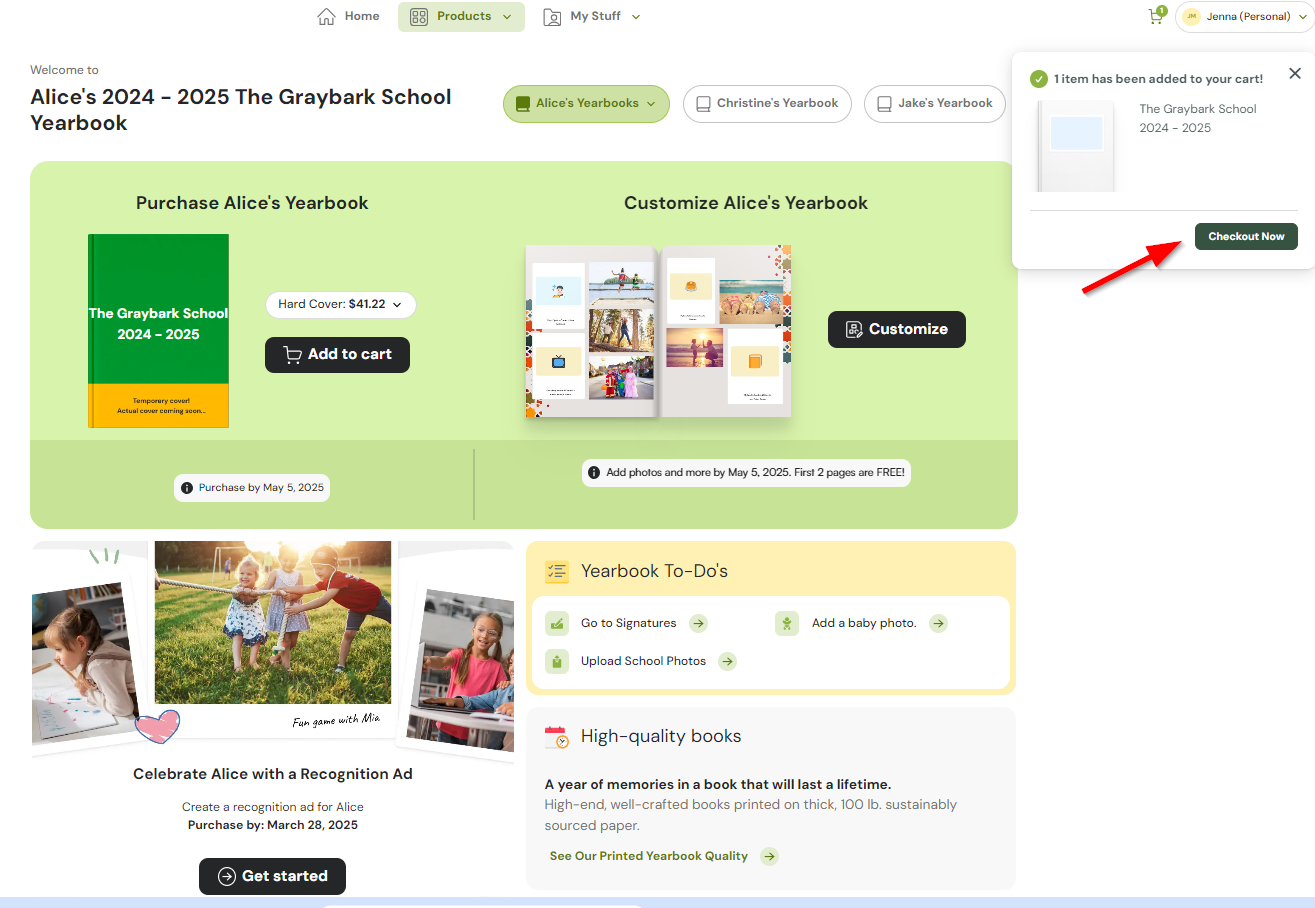Click arrow icon beside Add a baby photo
1315x908 pixels.
point(938,623)
